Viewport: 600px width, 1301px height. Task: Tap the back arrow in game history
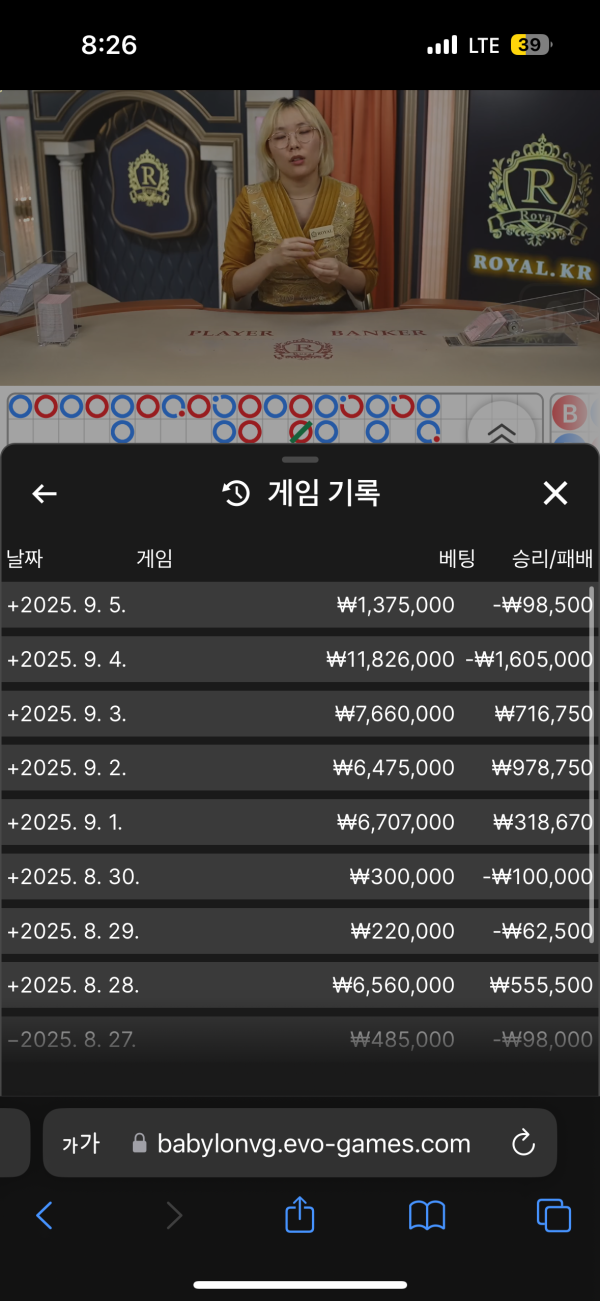(44, 493)
